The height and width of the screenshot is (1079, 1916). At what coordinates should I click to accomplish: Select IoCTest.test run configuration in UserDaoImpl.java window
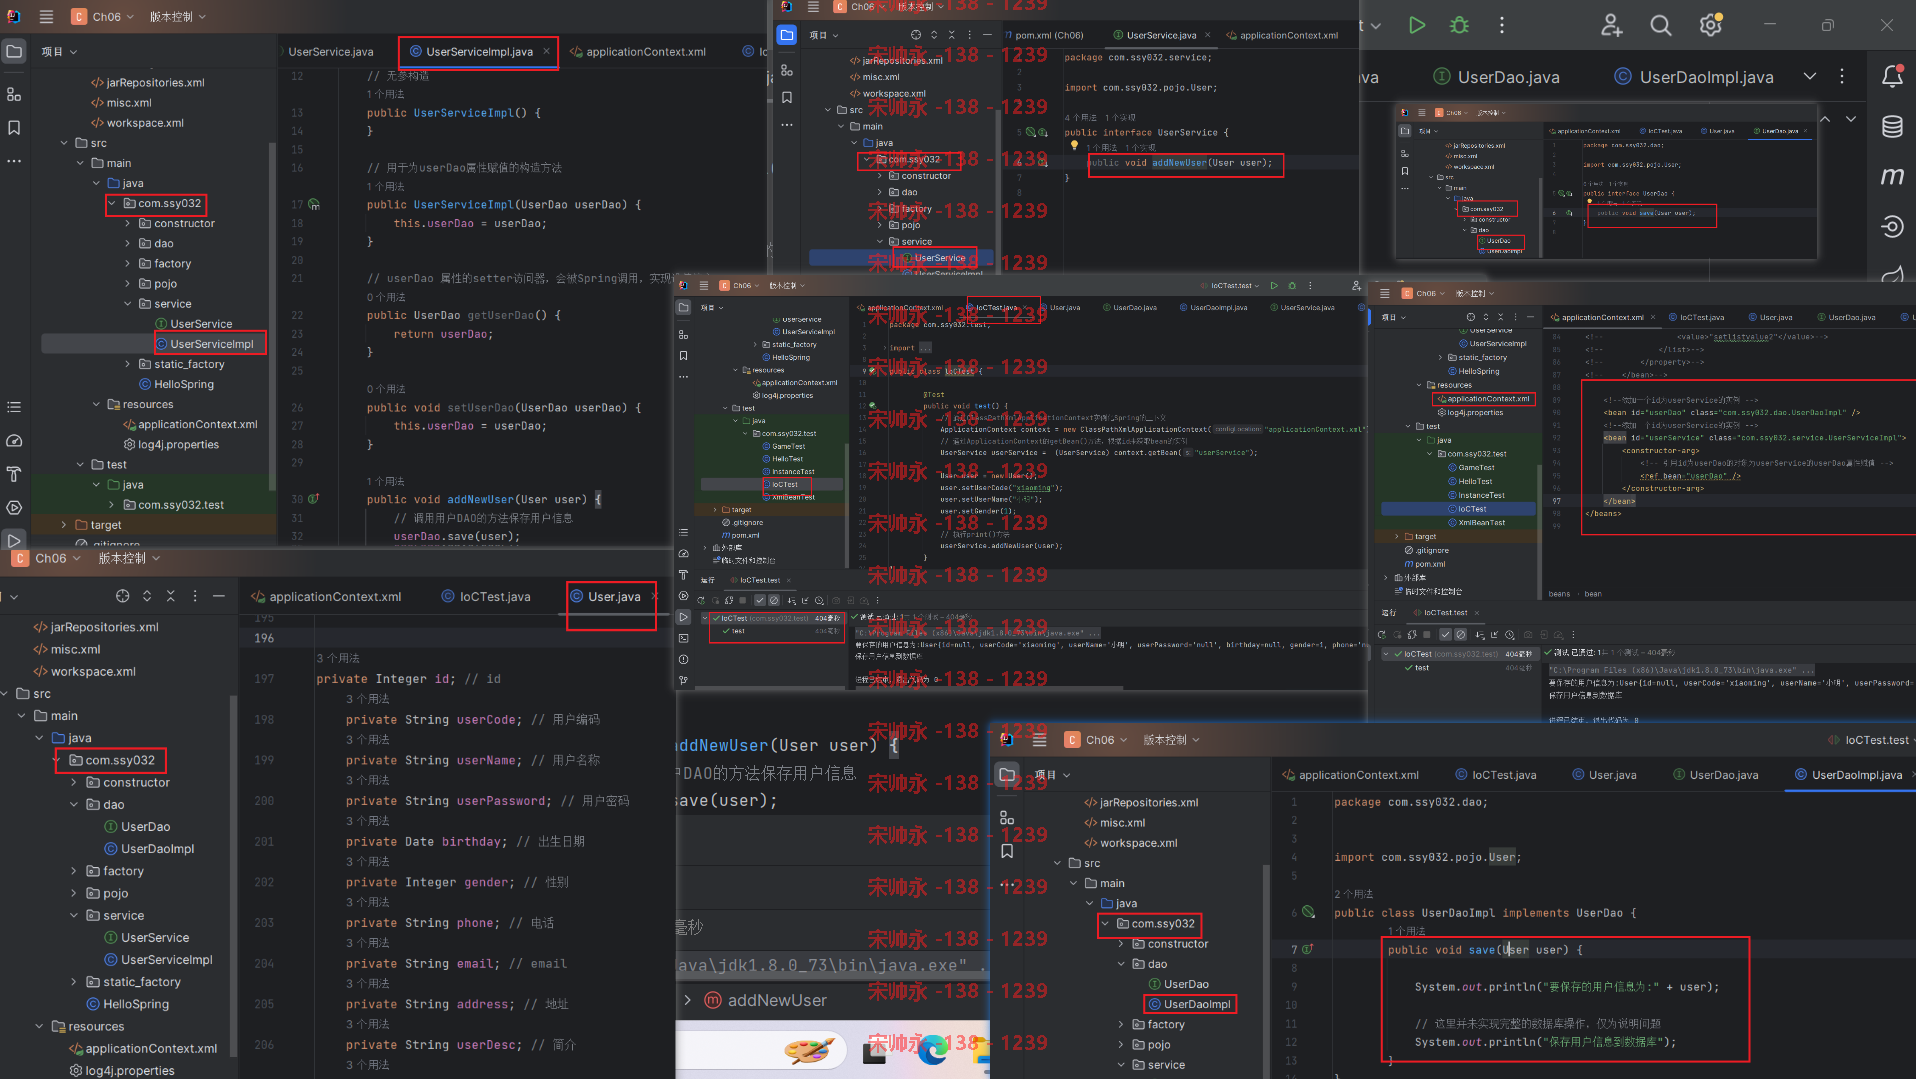(1868, 740)
